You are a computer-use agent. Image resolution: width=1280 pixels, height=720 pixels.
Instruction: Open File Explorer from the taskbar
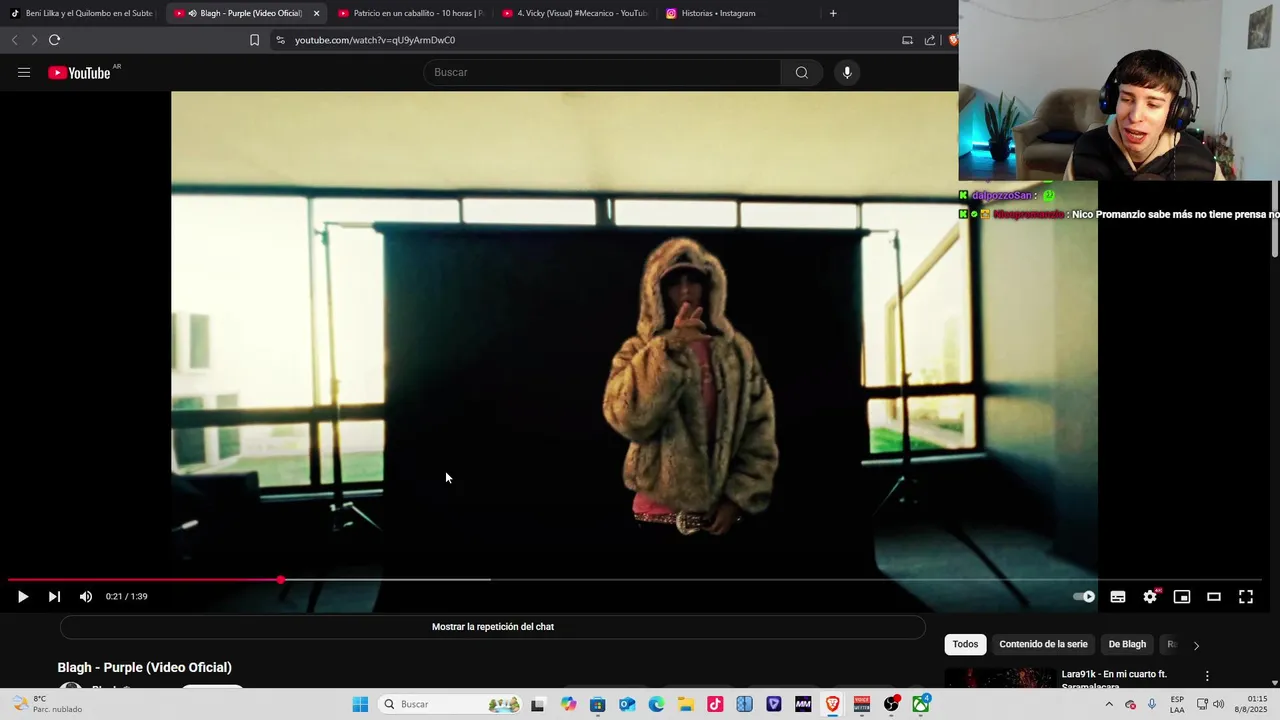pyautogui.click(x=686, y=704)
